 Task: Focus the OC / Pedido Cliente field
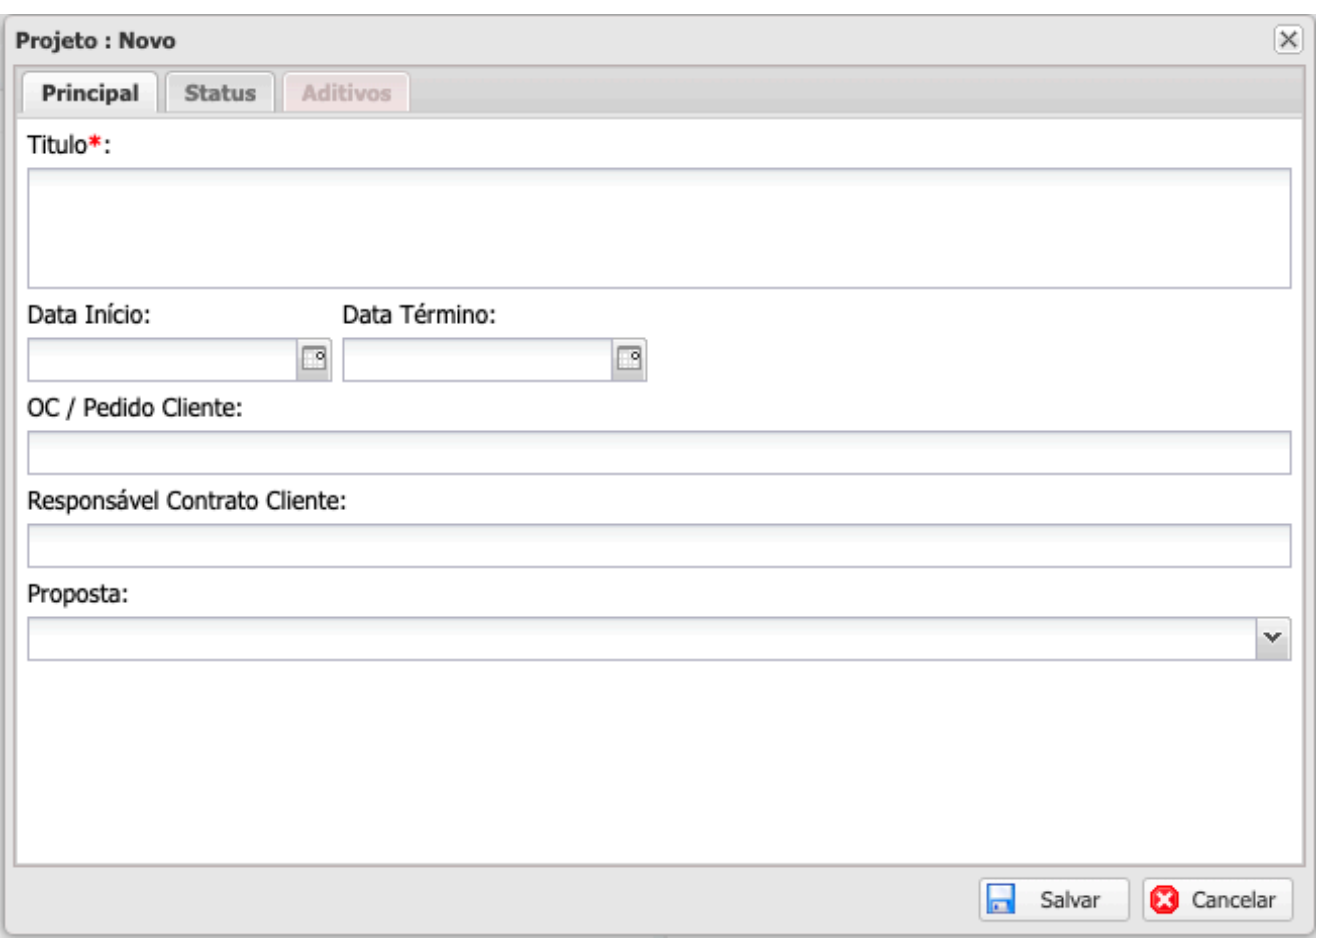point(658,453)
